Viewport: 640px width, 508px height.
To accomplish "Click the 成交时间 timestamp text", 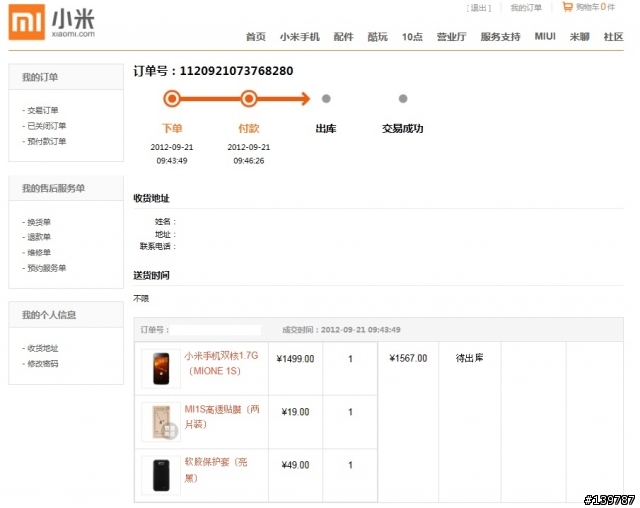I will click(341, 330).
